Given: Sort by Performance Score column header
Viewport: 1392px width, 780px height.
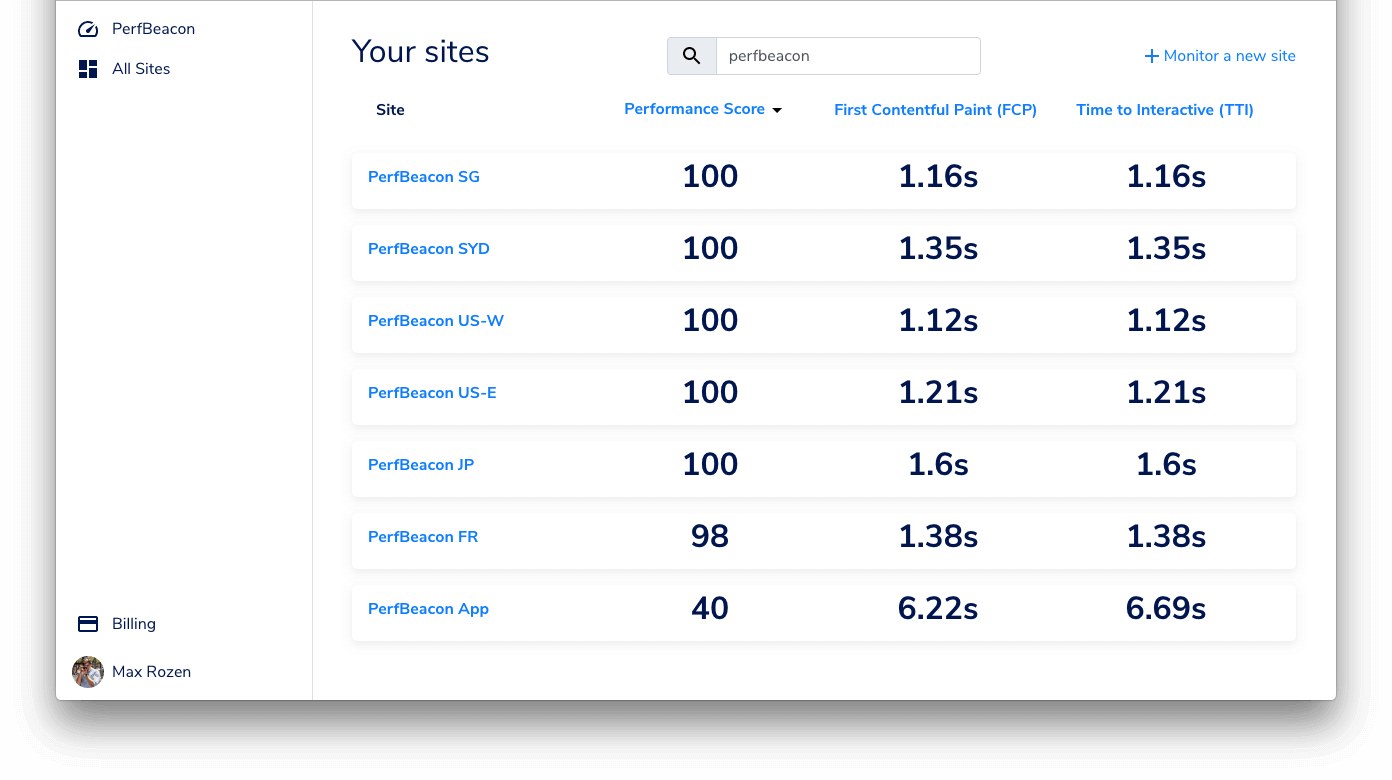Looking at the screenshot, I should click(694, 109).
